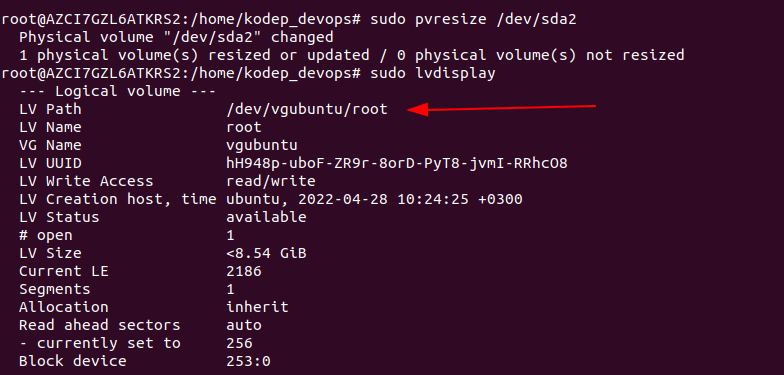Click the LV Name value root

click(244, 127)
